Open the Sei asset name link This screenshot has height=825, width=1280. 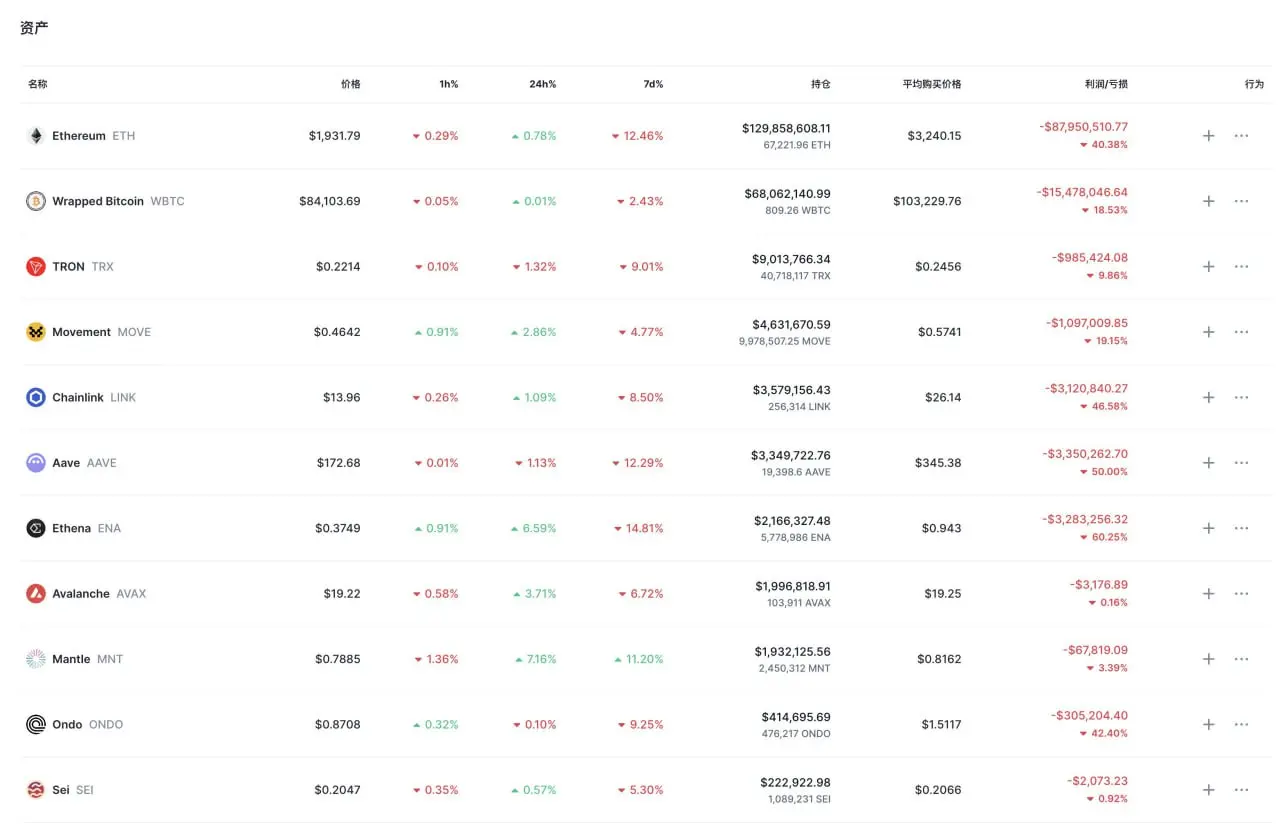coord(61,790)
